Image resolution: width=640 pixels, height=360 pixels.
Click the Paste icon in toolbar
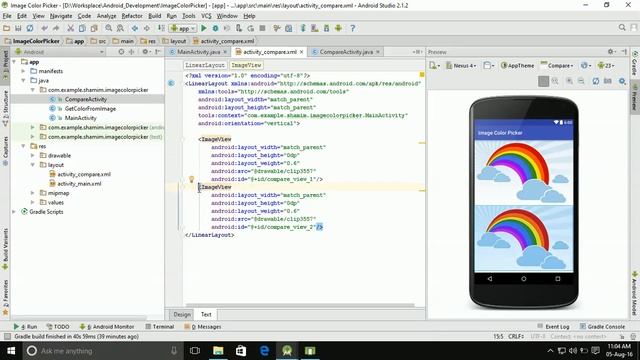coord(94,28)
